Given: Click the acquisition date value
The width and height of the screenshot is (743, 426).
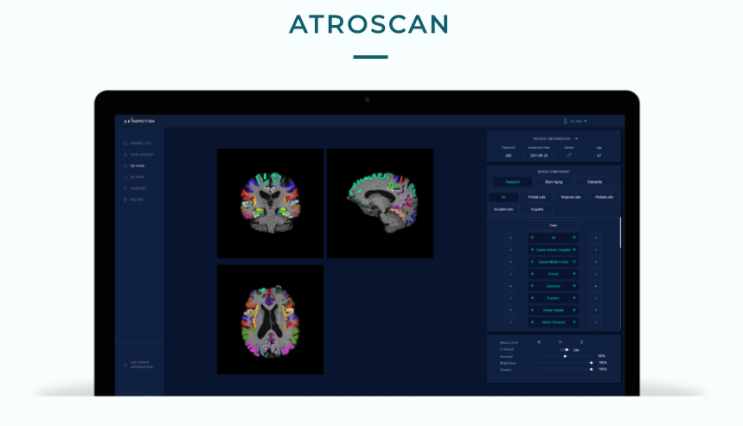Looking at the screenshot, I should coord(539,155).
